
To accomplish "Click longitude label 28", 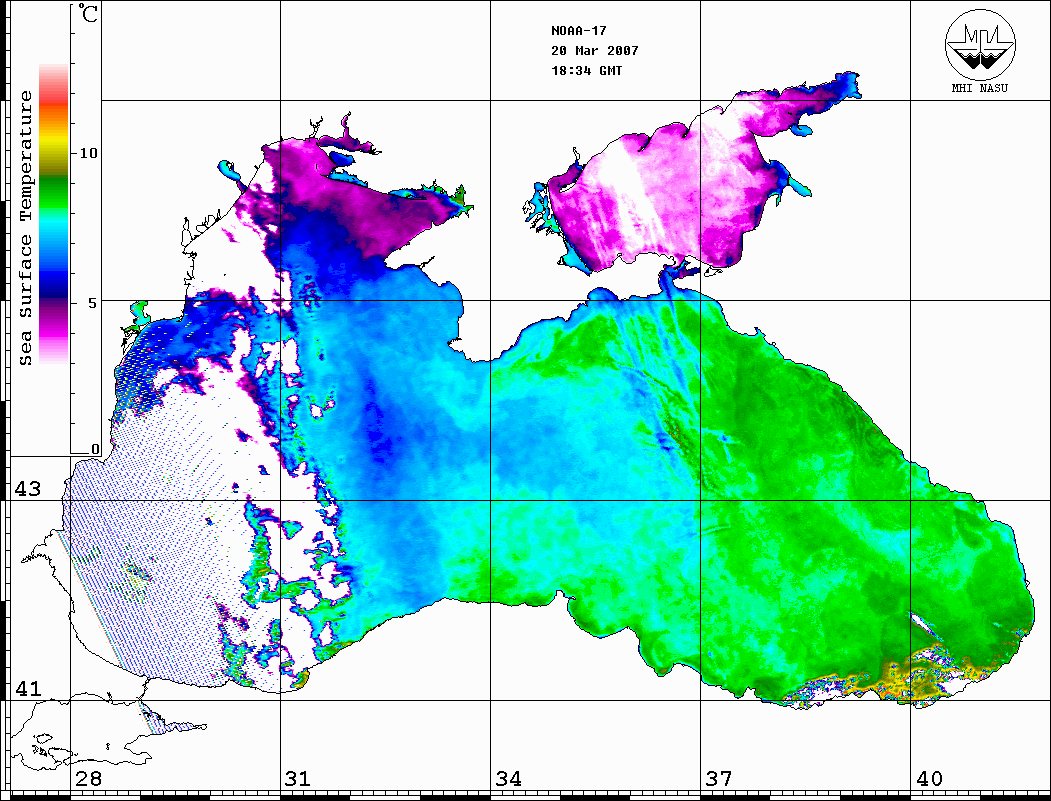I will click(88, 779).
